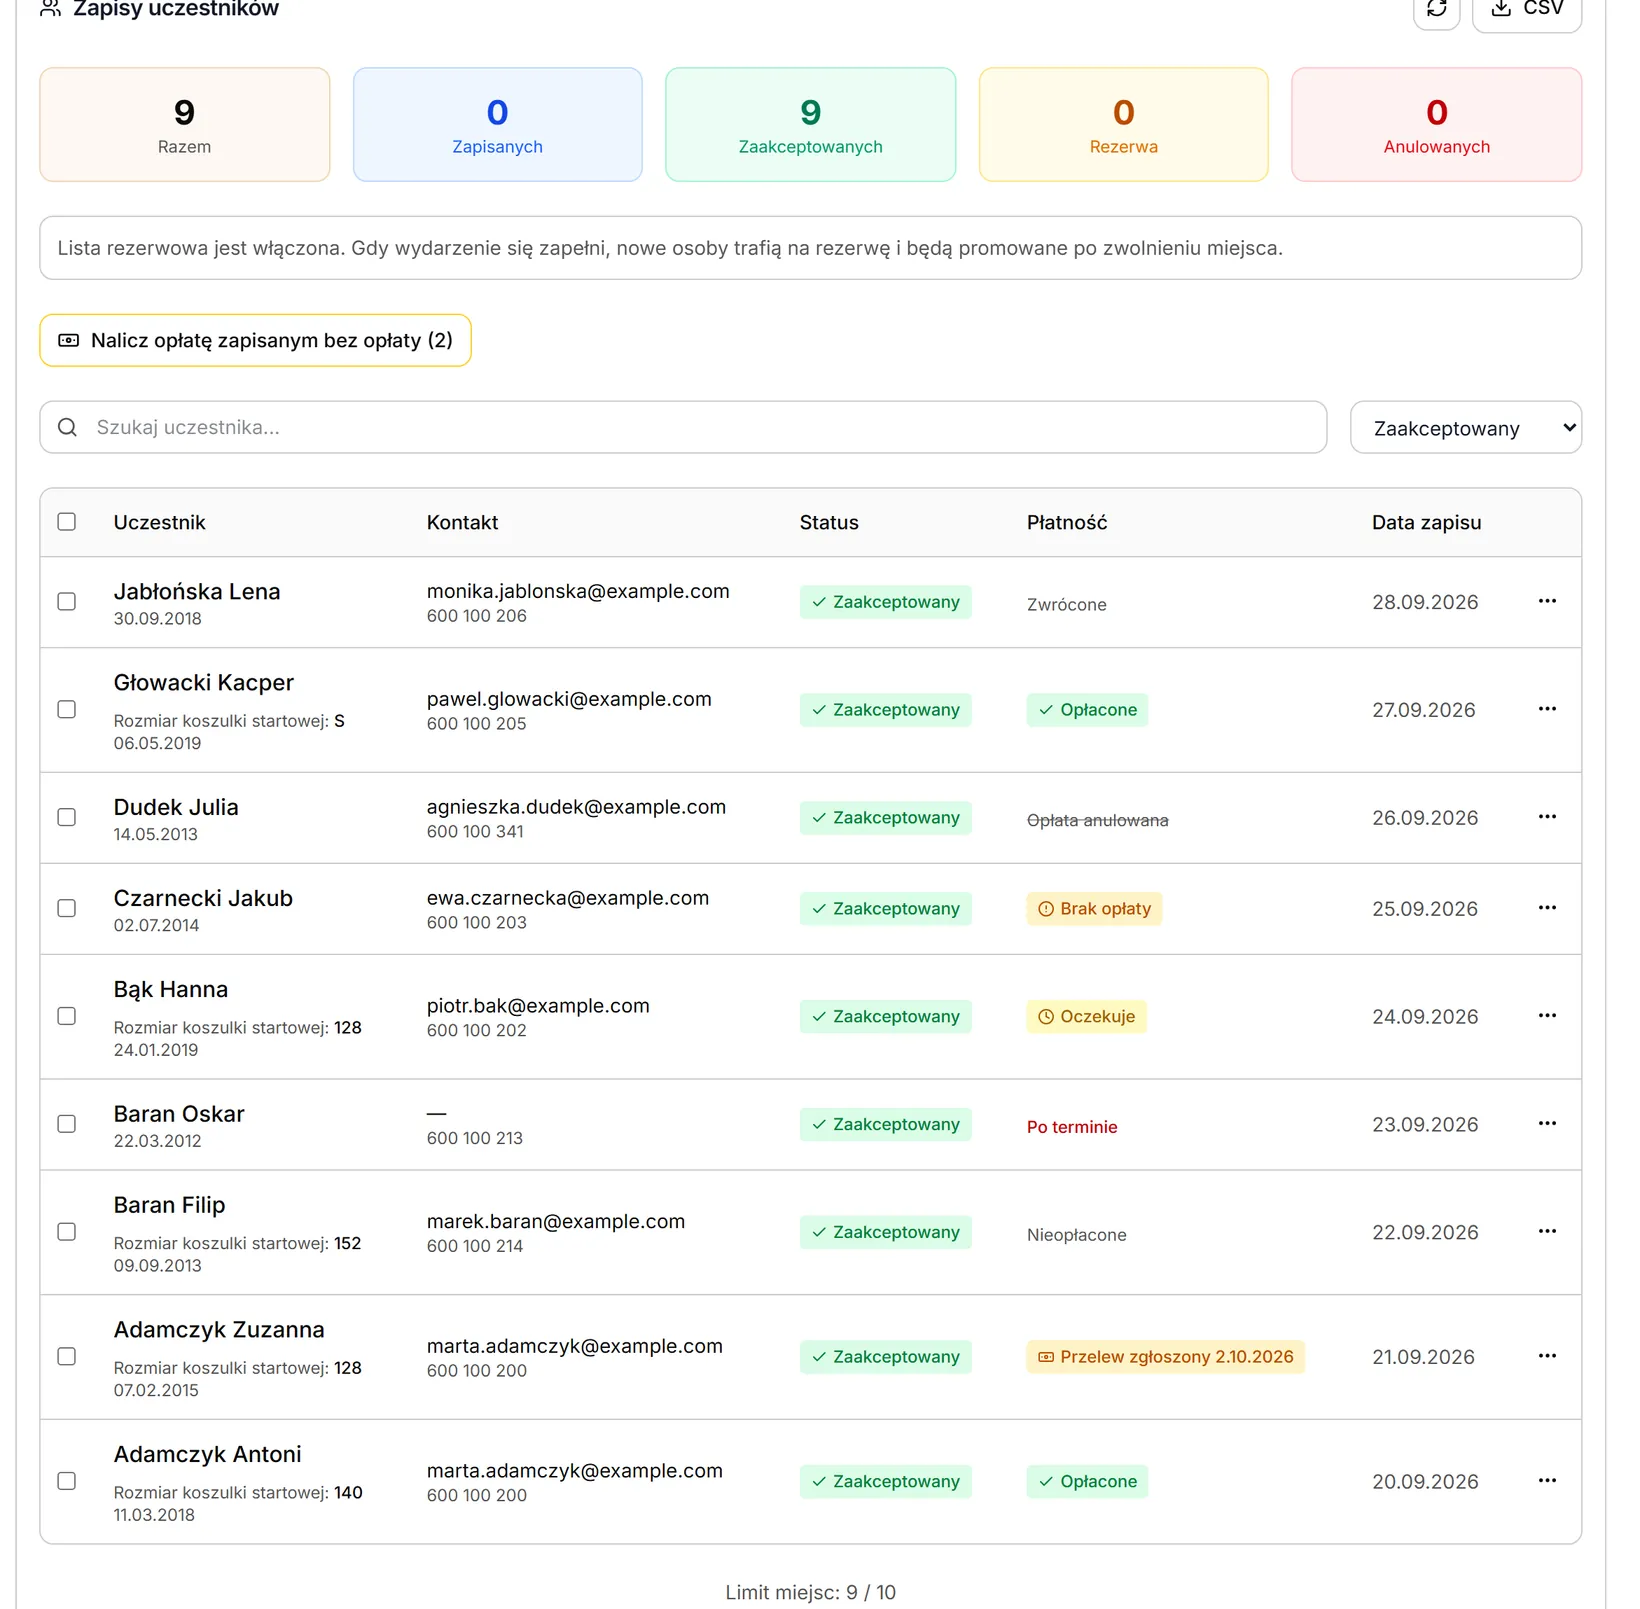Click the Opłacone badge for Głowacki Kacper

[1087, 710]
